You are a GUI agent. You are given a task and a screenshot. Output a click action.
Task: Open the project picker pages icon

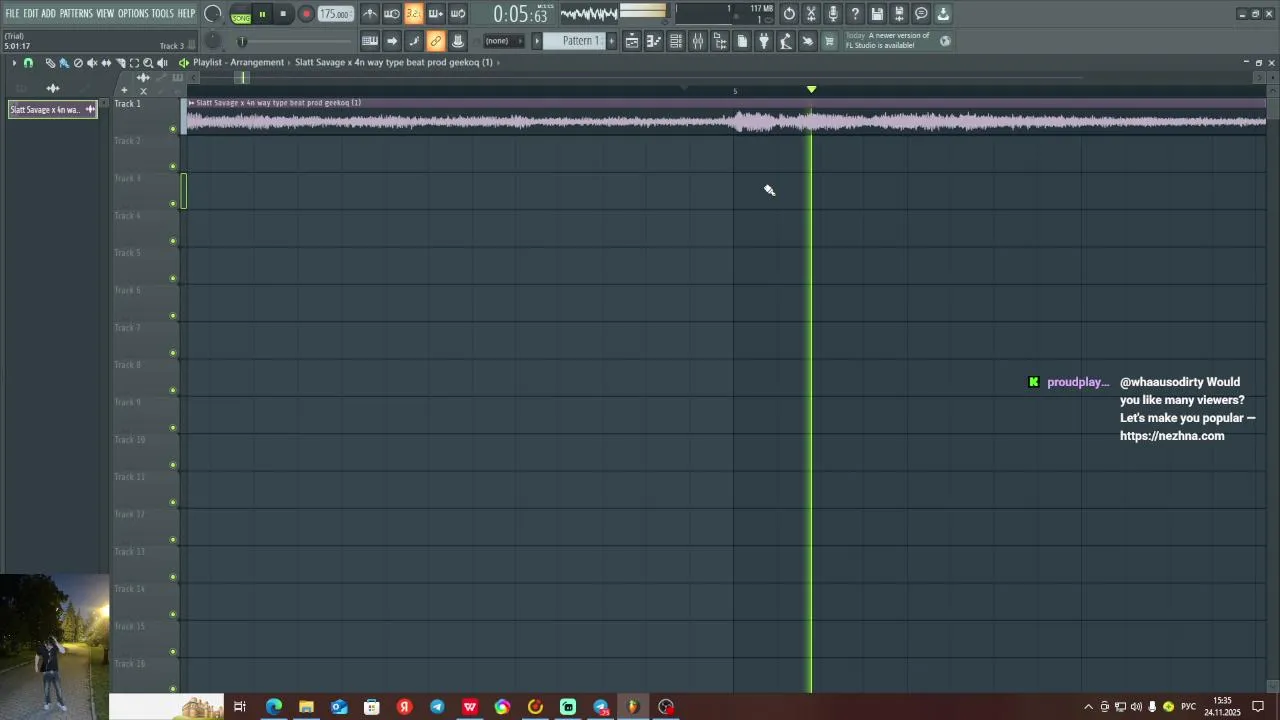[742, 41]
